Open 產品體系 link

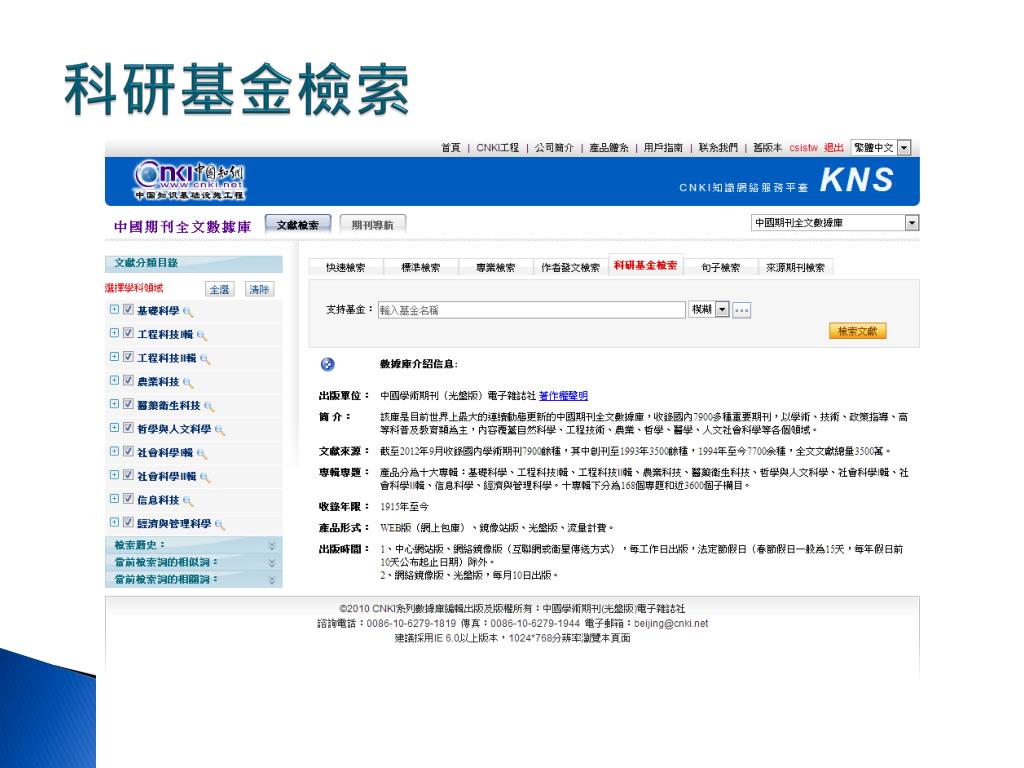(x=609, y=148)
